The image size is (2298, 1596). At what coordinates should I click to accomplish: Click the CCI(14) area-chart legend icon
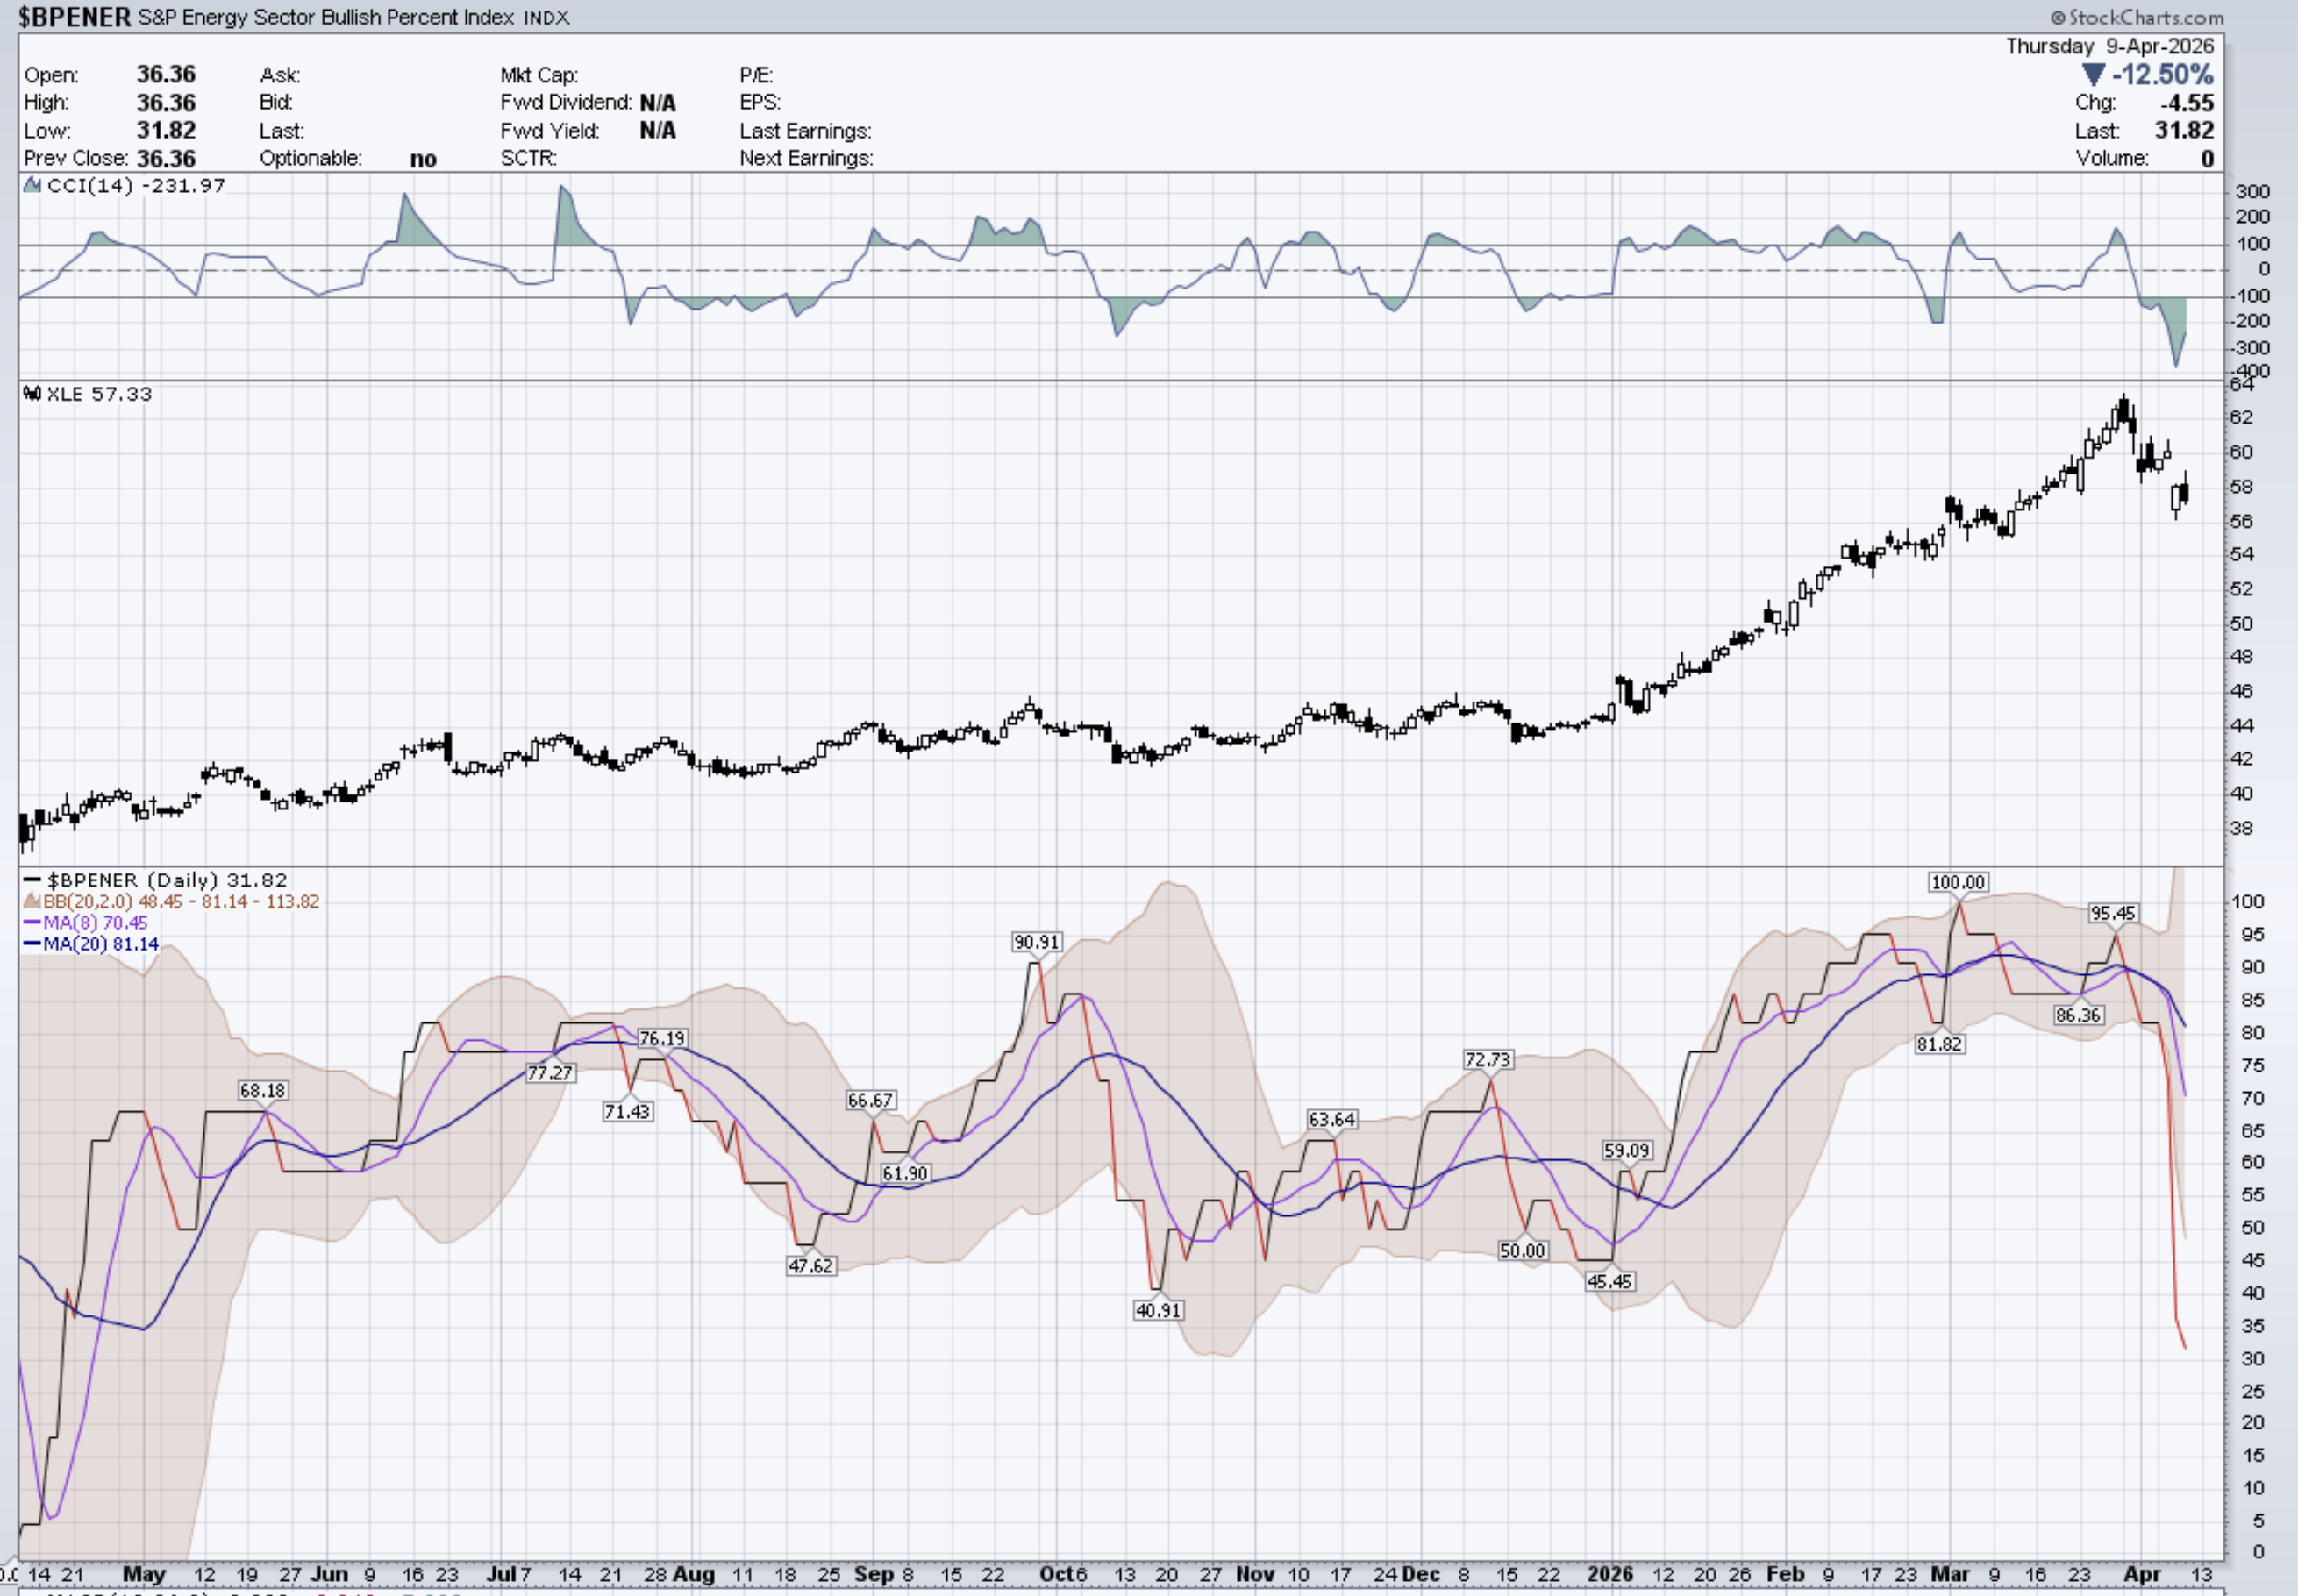click(32, 185)
